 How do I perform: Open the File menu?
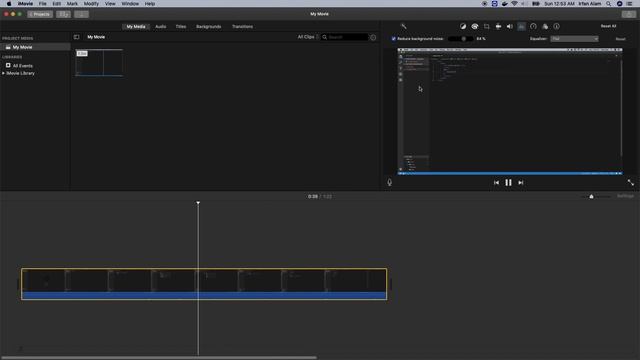coord(42,4)
